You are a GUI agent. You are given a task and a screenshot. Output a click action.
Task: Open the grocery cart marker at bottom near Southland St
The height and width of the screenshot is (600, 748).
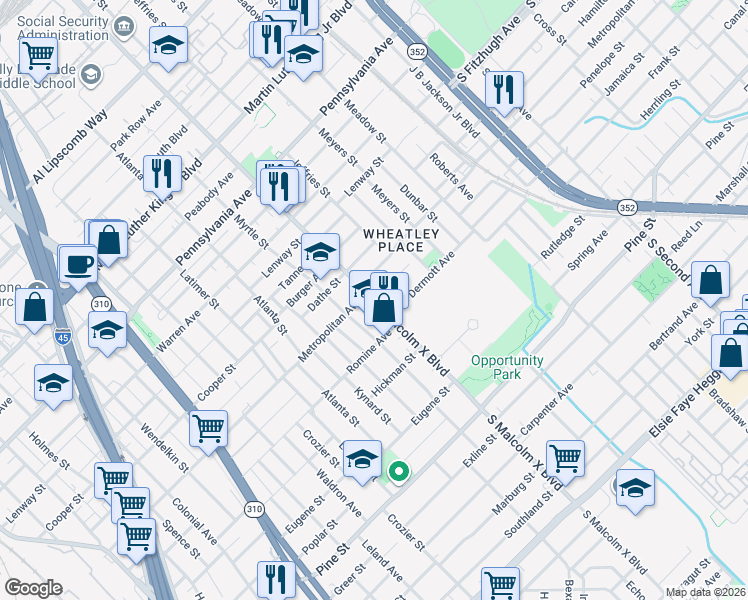500,583
